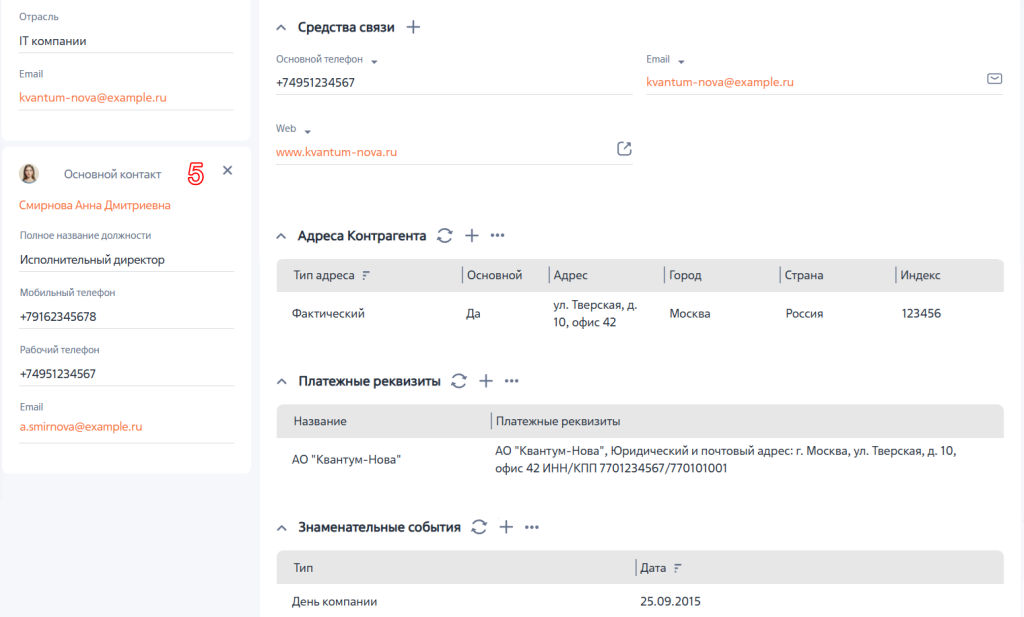Edit the Полное название должности field
The width and height of the screenshot is (1024, 617).
(127, 260)
